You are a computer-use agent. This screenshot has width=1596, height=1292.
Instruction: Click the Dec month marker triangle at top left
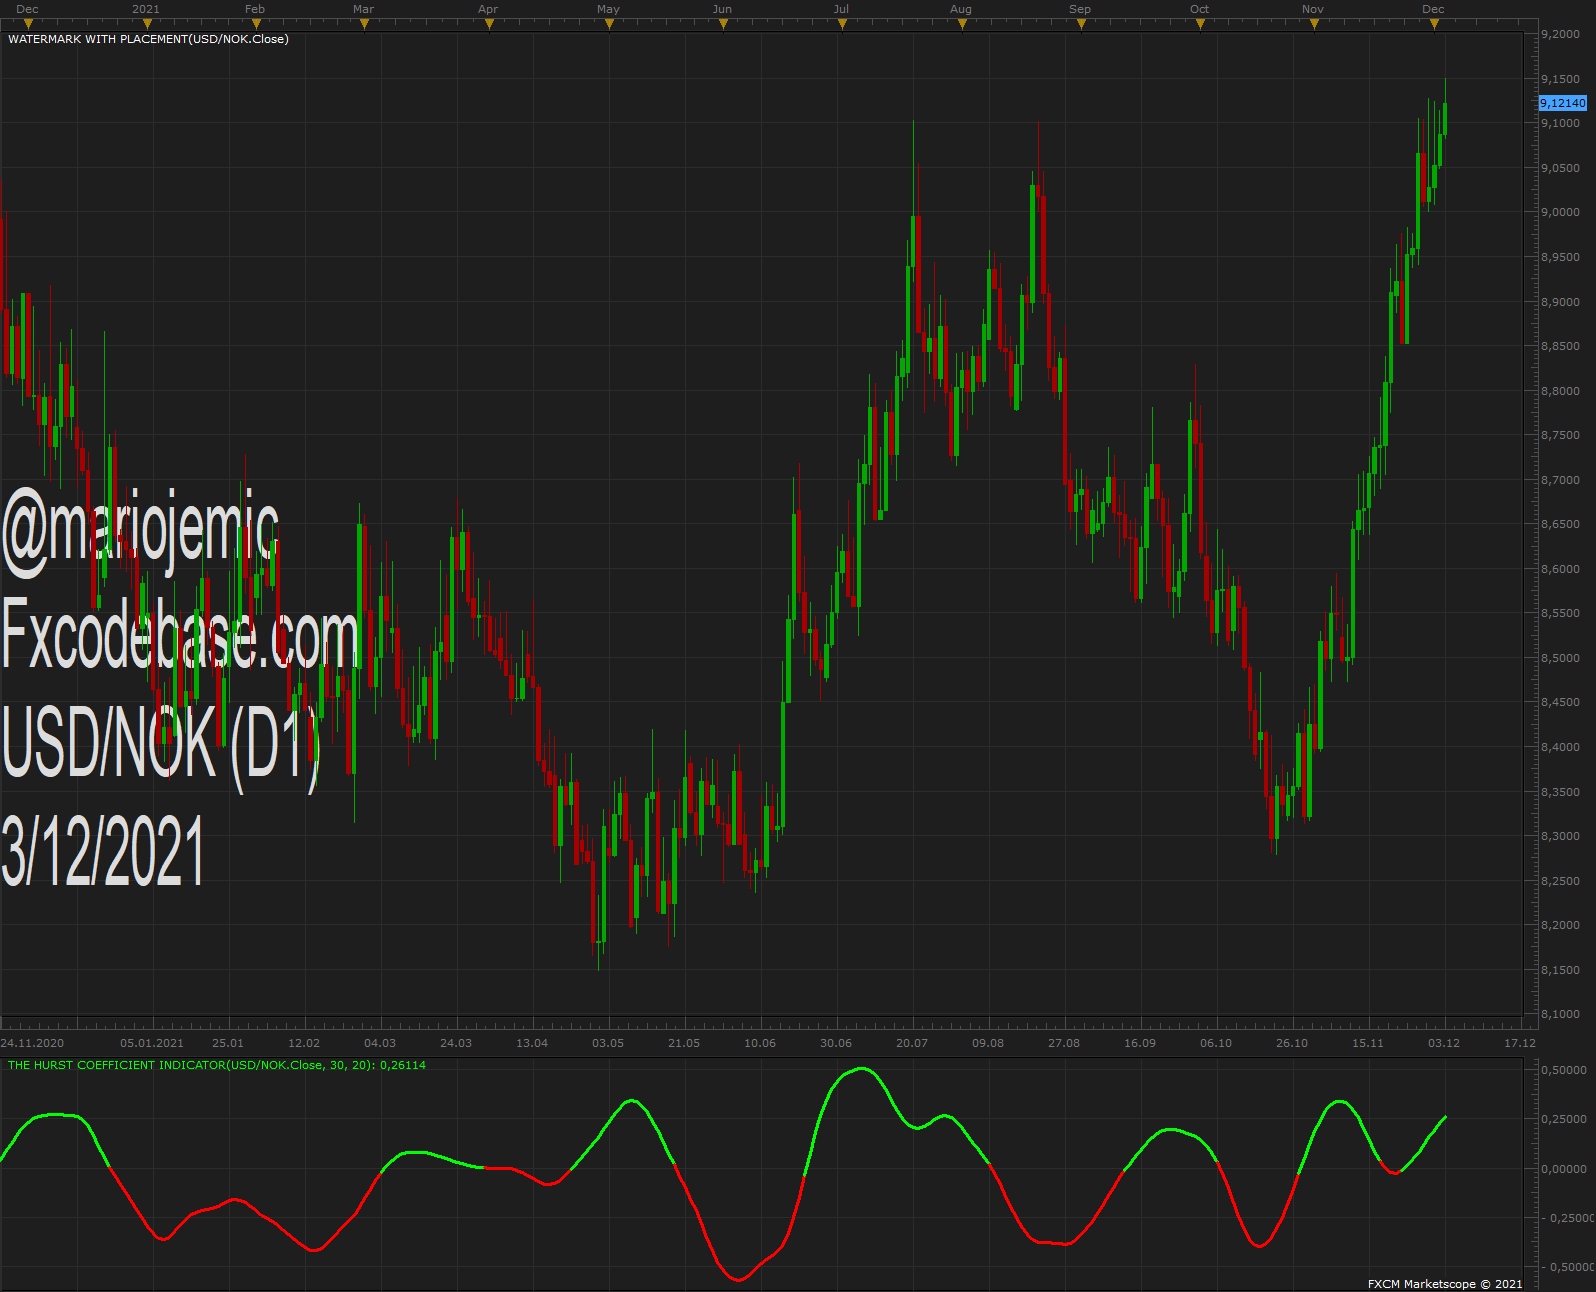[28, 24]
